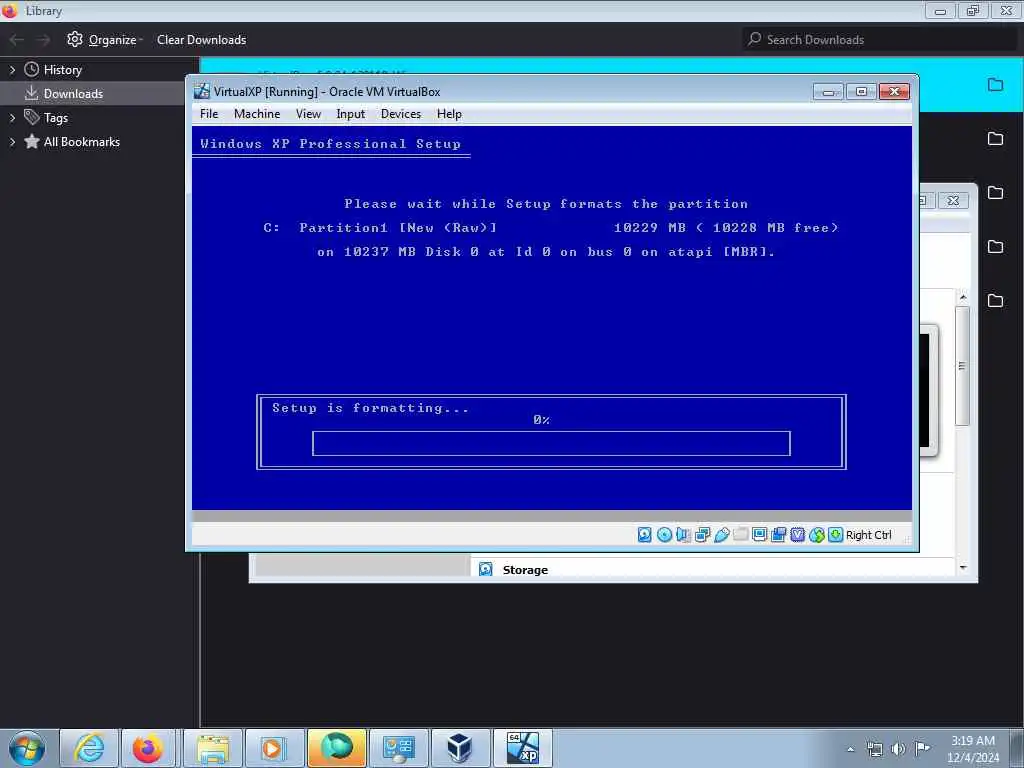
Task: Expand the Tags tree node
Action: (x=12, y=118)
